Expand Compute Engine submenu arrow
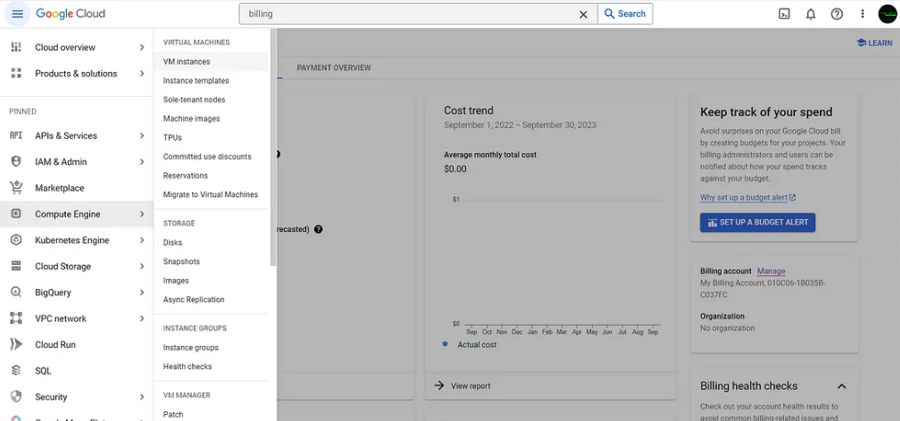The image size is (900, 421). (x=142, y=214)
